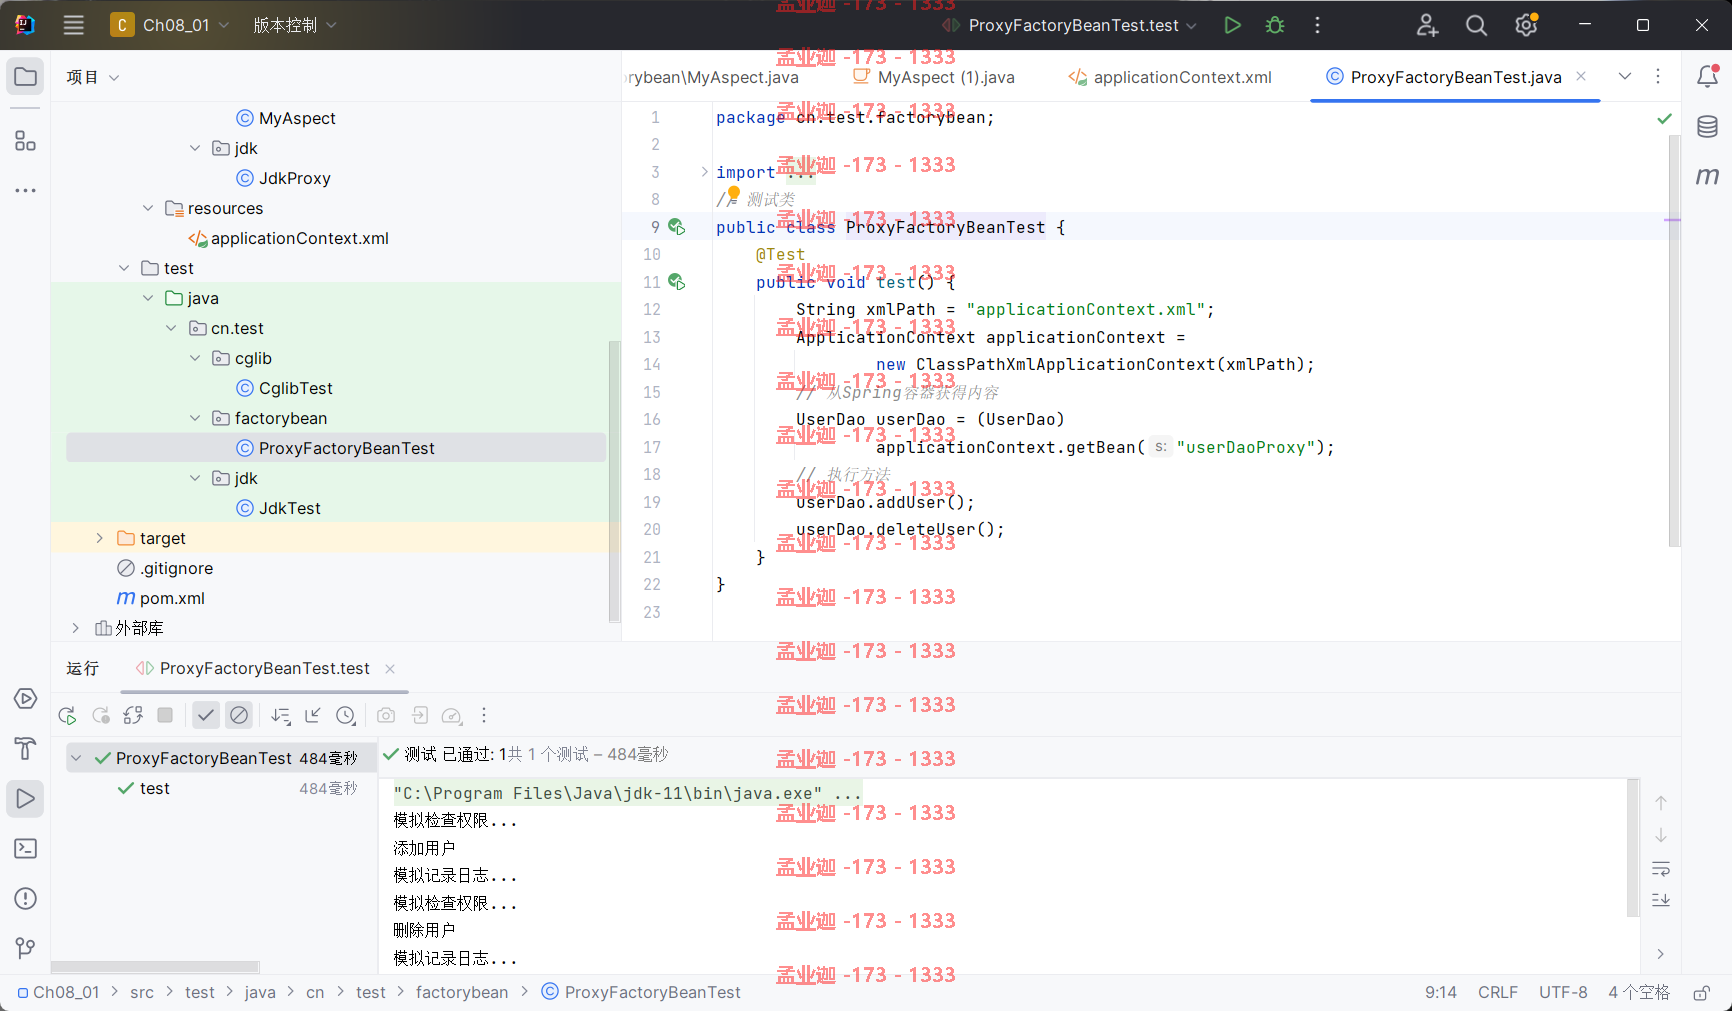Open the main hamburger menu
The width and height of the screenshot is (1732, 1011).
click(73, 25)
